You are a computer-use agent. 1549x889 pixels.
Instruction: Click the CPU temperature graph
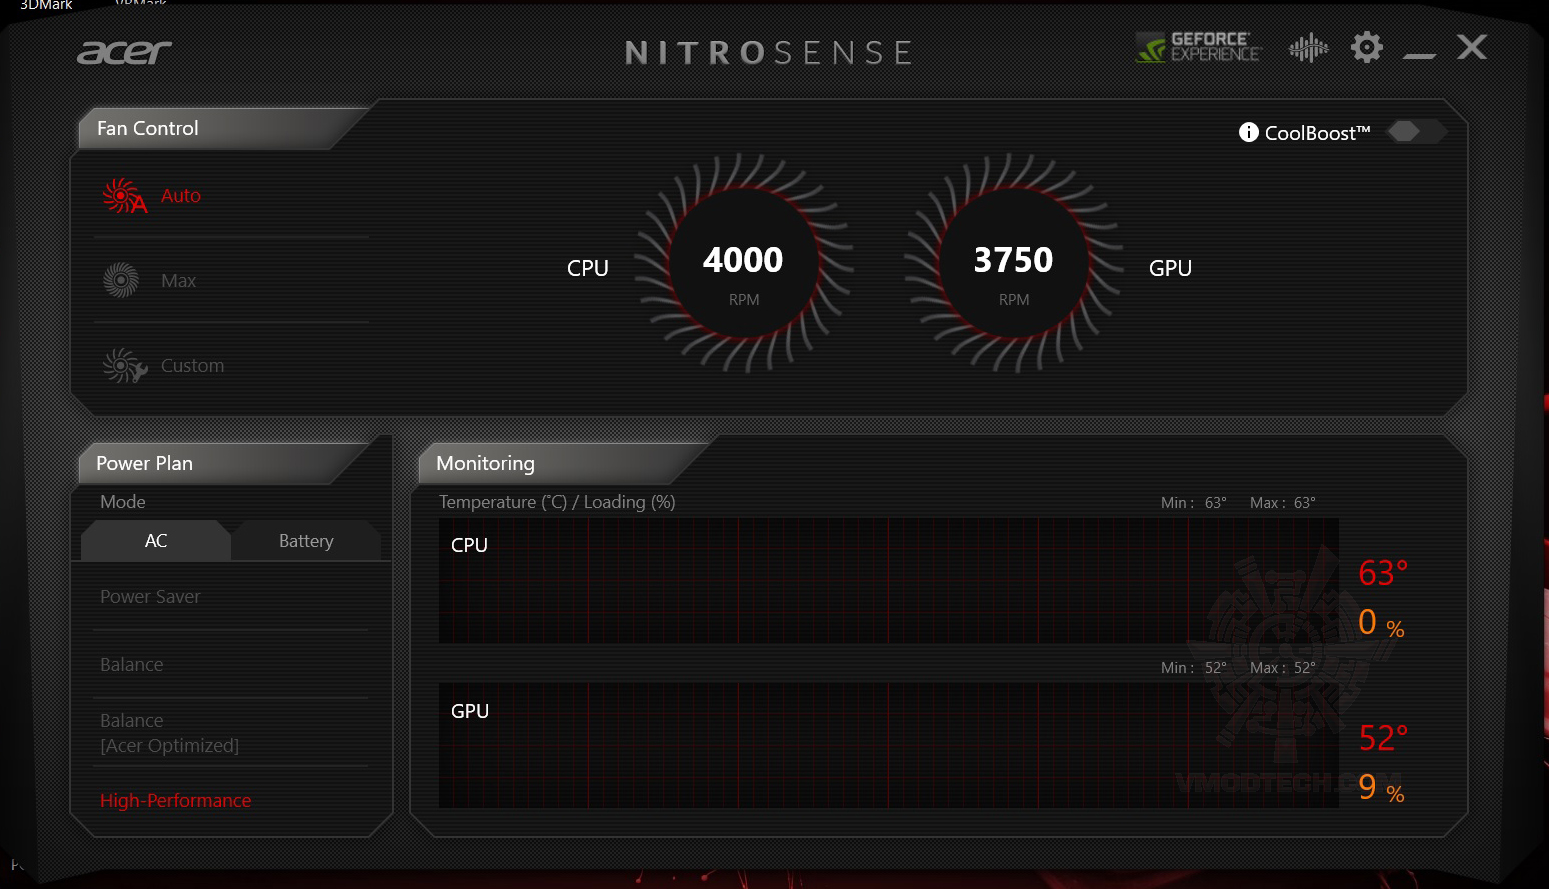click(889, 581)
